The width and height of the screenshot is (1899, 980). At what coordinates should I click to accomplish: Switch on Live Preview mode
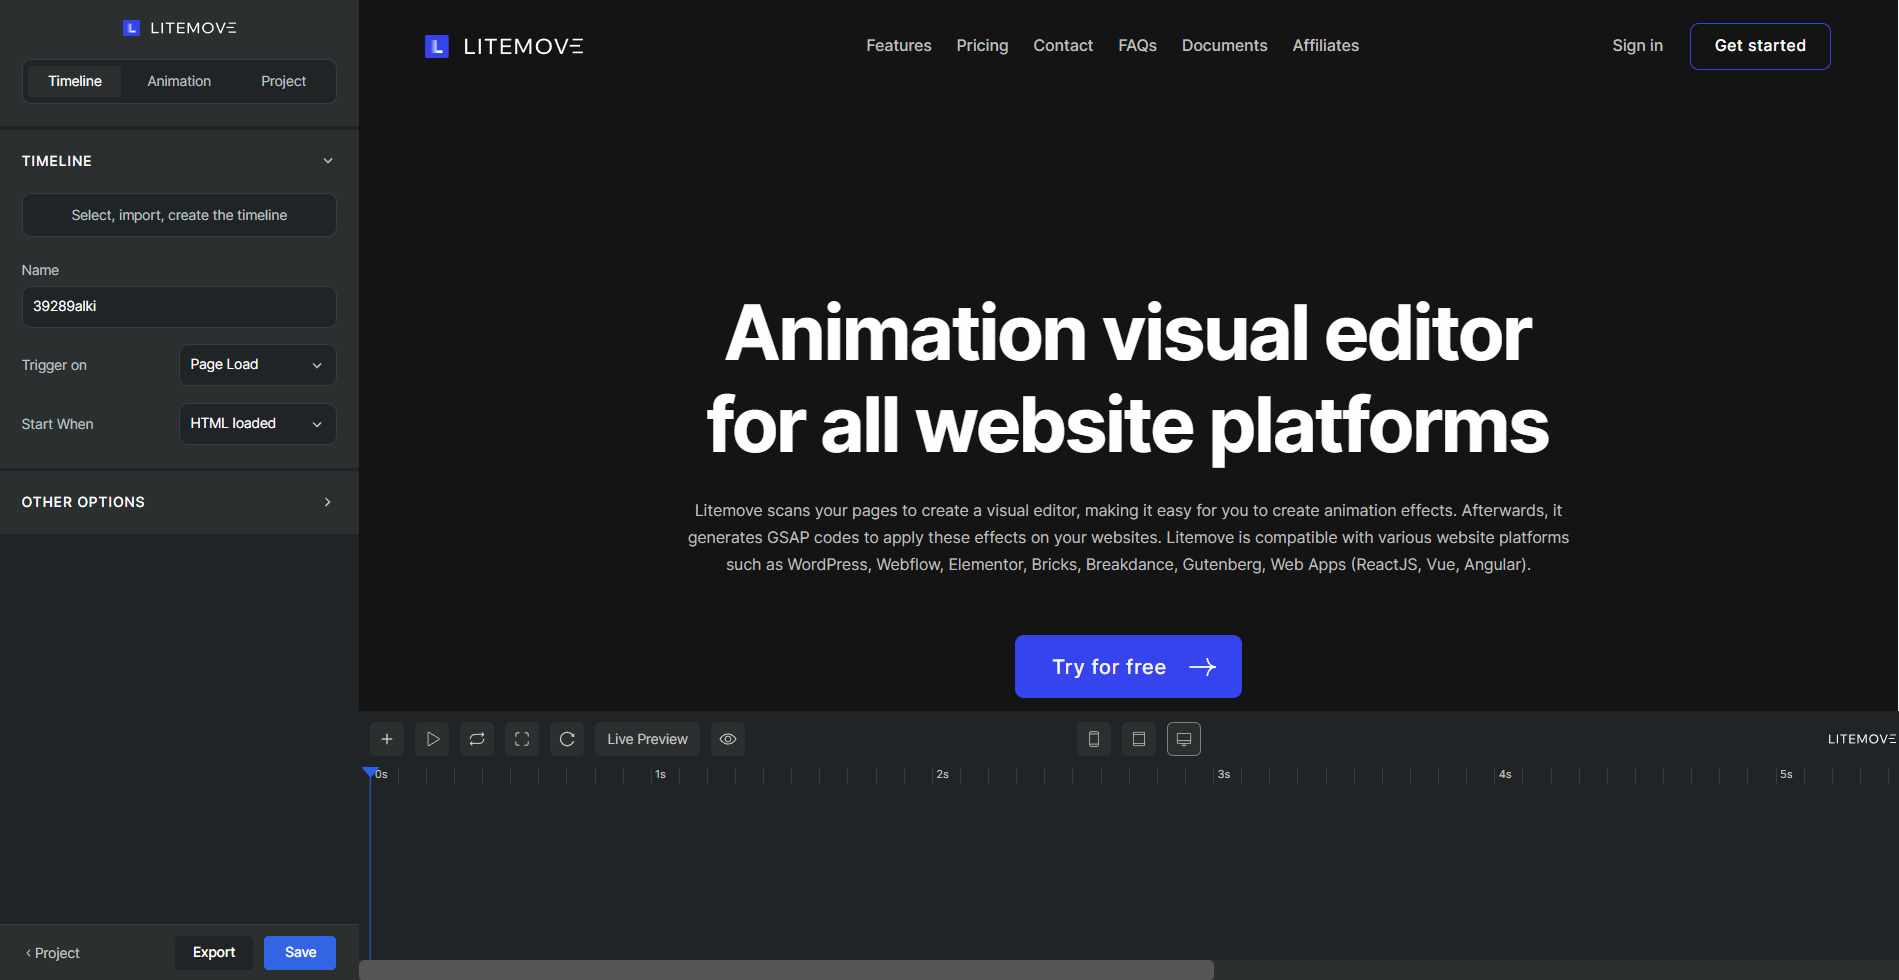[x=647, y=738]
